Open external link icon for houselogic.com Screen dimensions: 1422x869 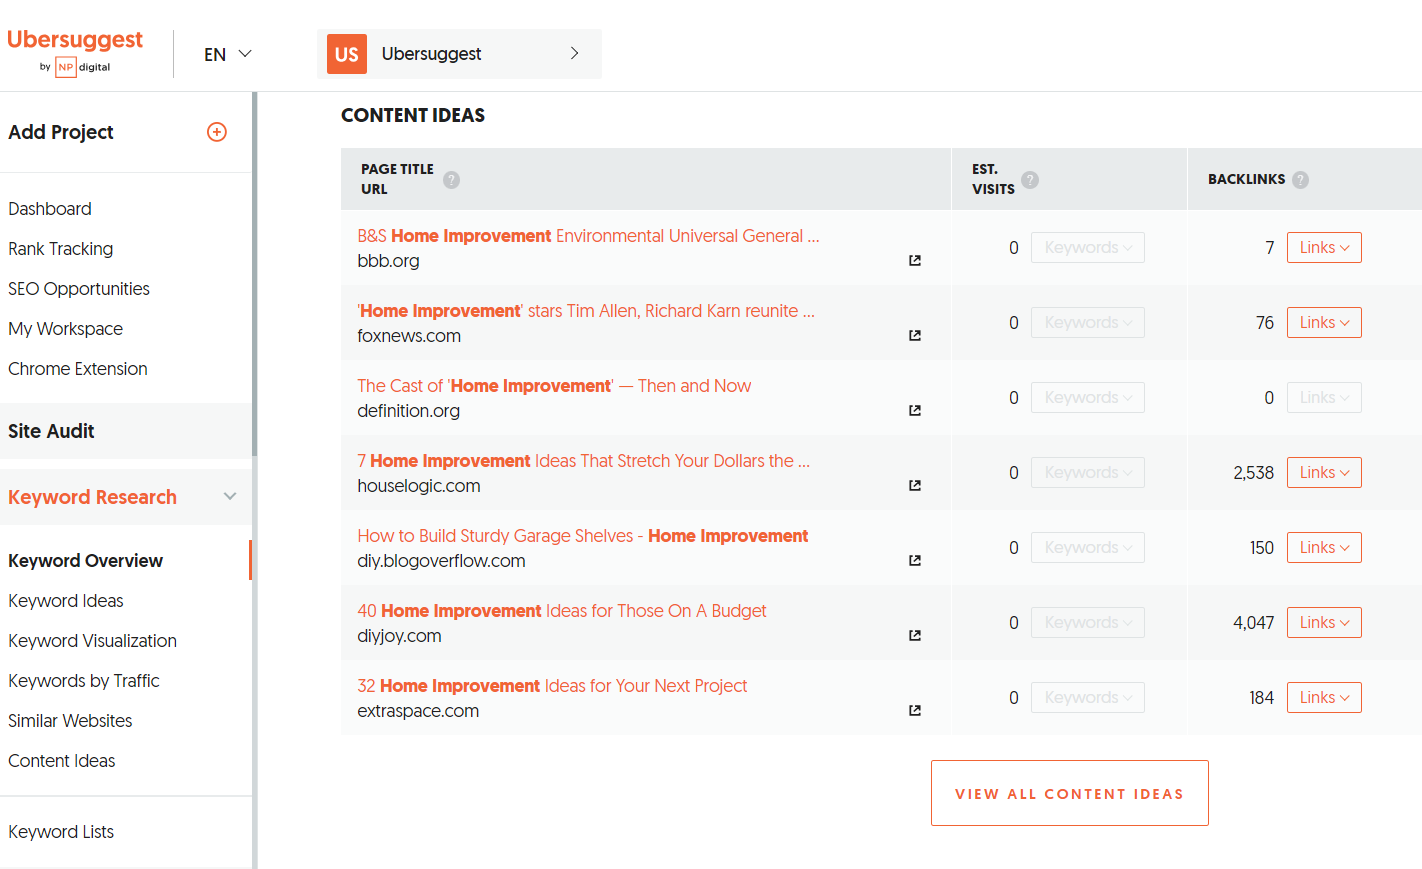pos(914,485)
